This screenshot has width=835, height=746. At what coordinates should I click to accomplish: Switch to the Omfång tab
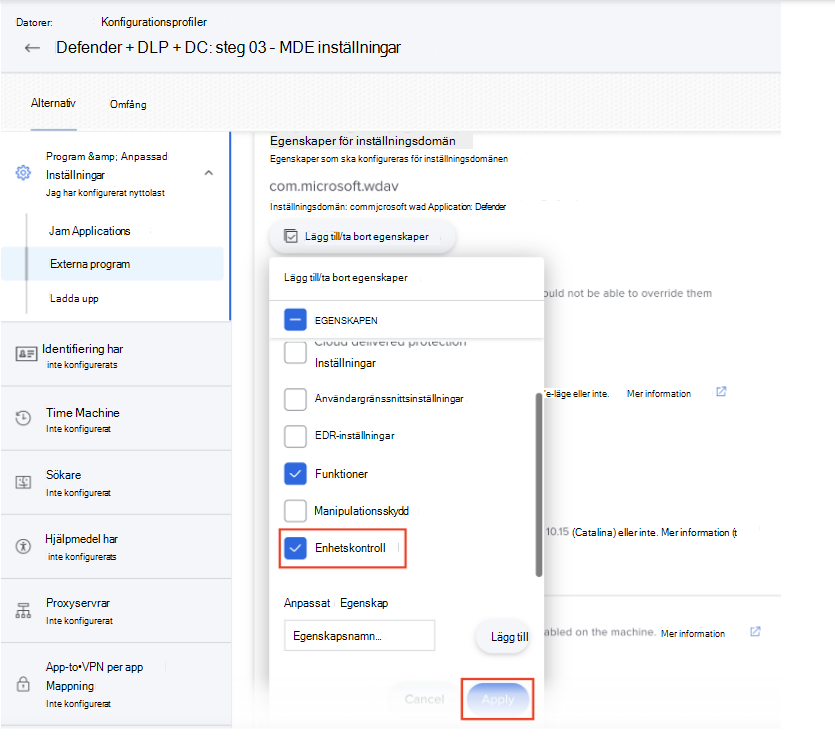(x=128, y=104)
